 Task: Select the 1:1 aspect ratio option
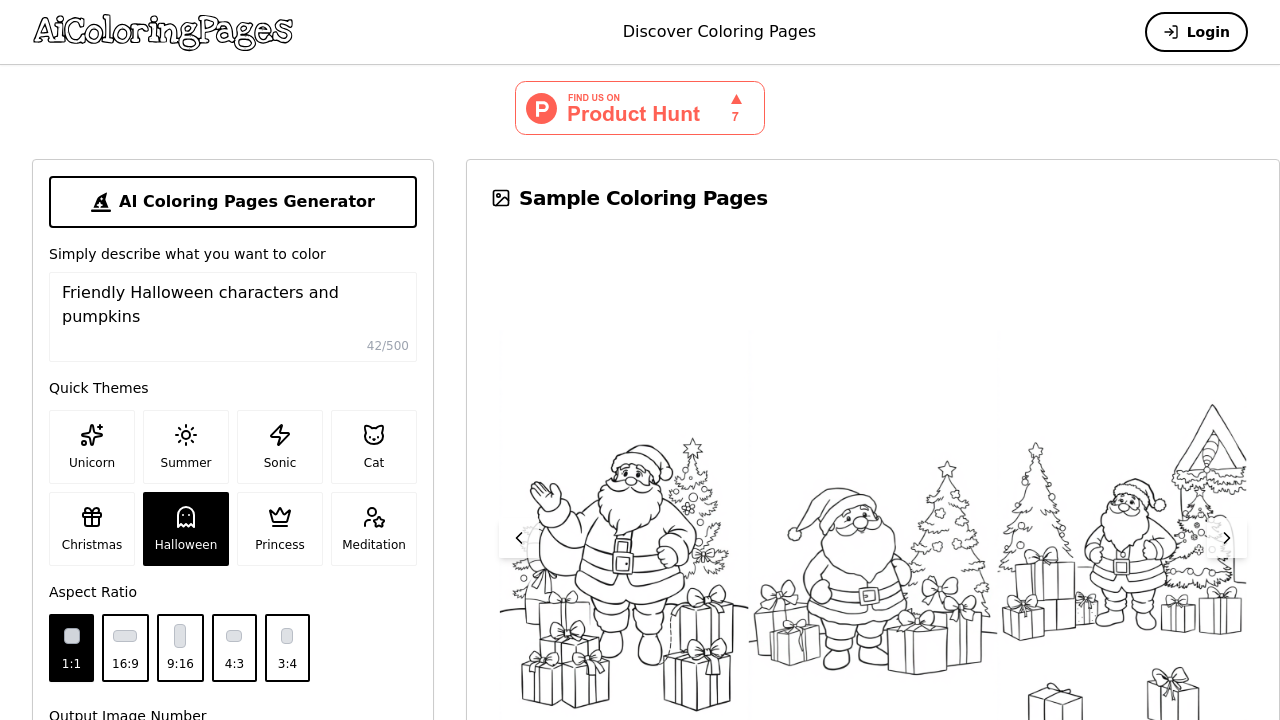click(71, 648)
